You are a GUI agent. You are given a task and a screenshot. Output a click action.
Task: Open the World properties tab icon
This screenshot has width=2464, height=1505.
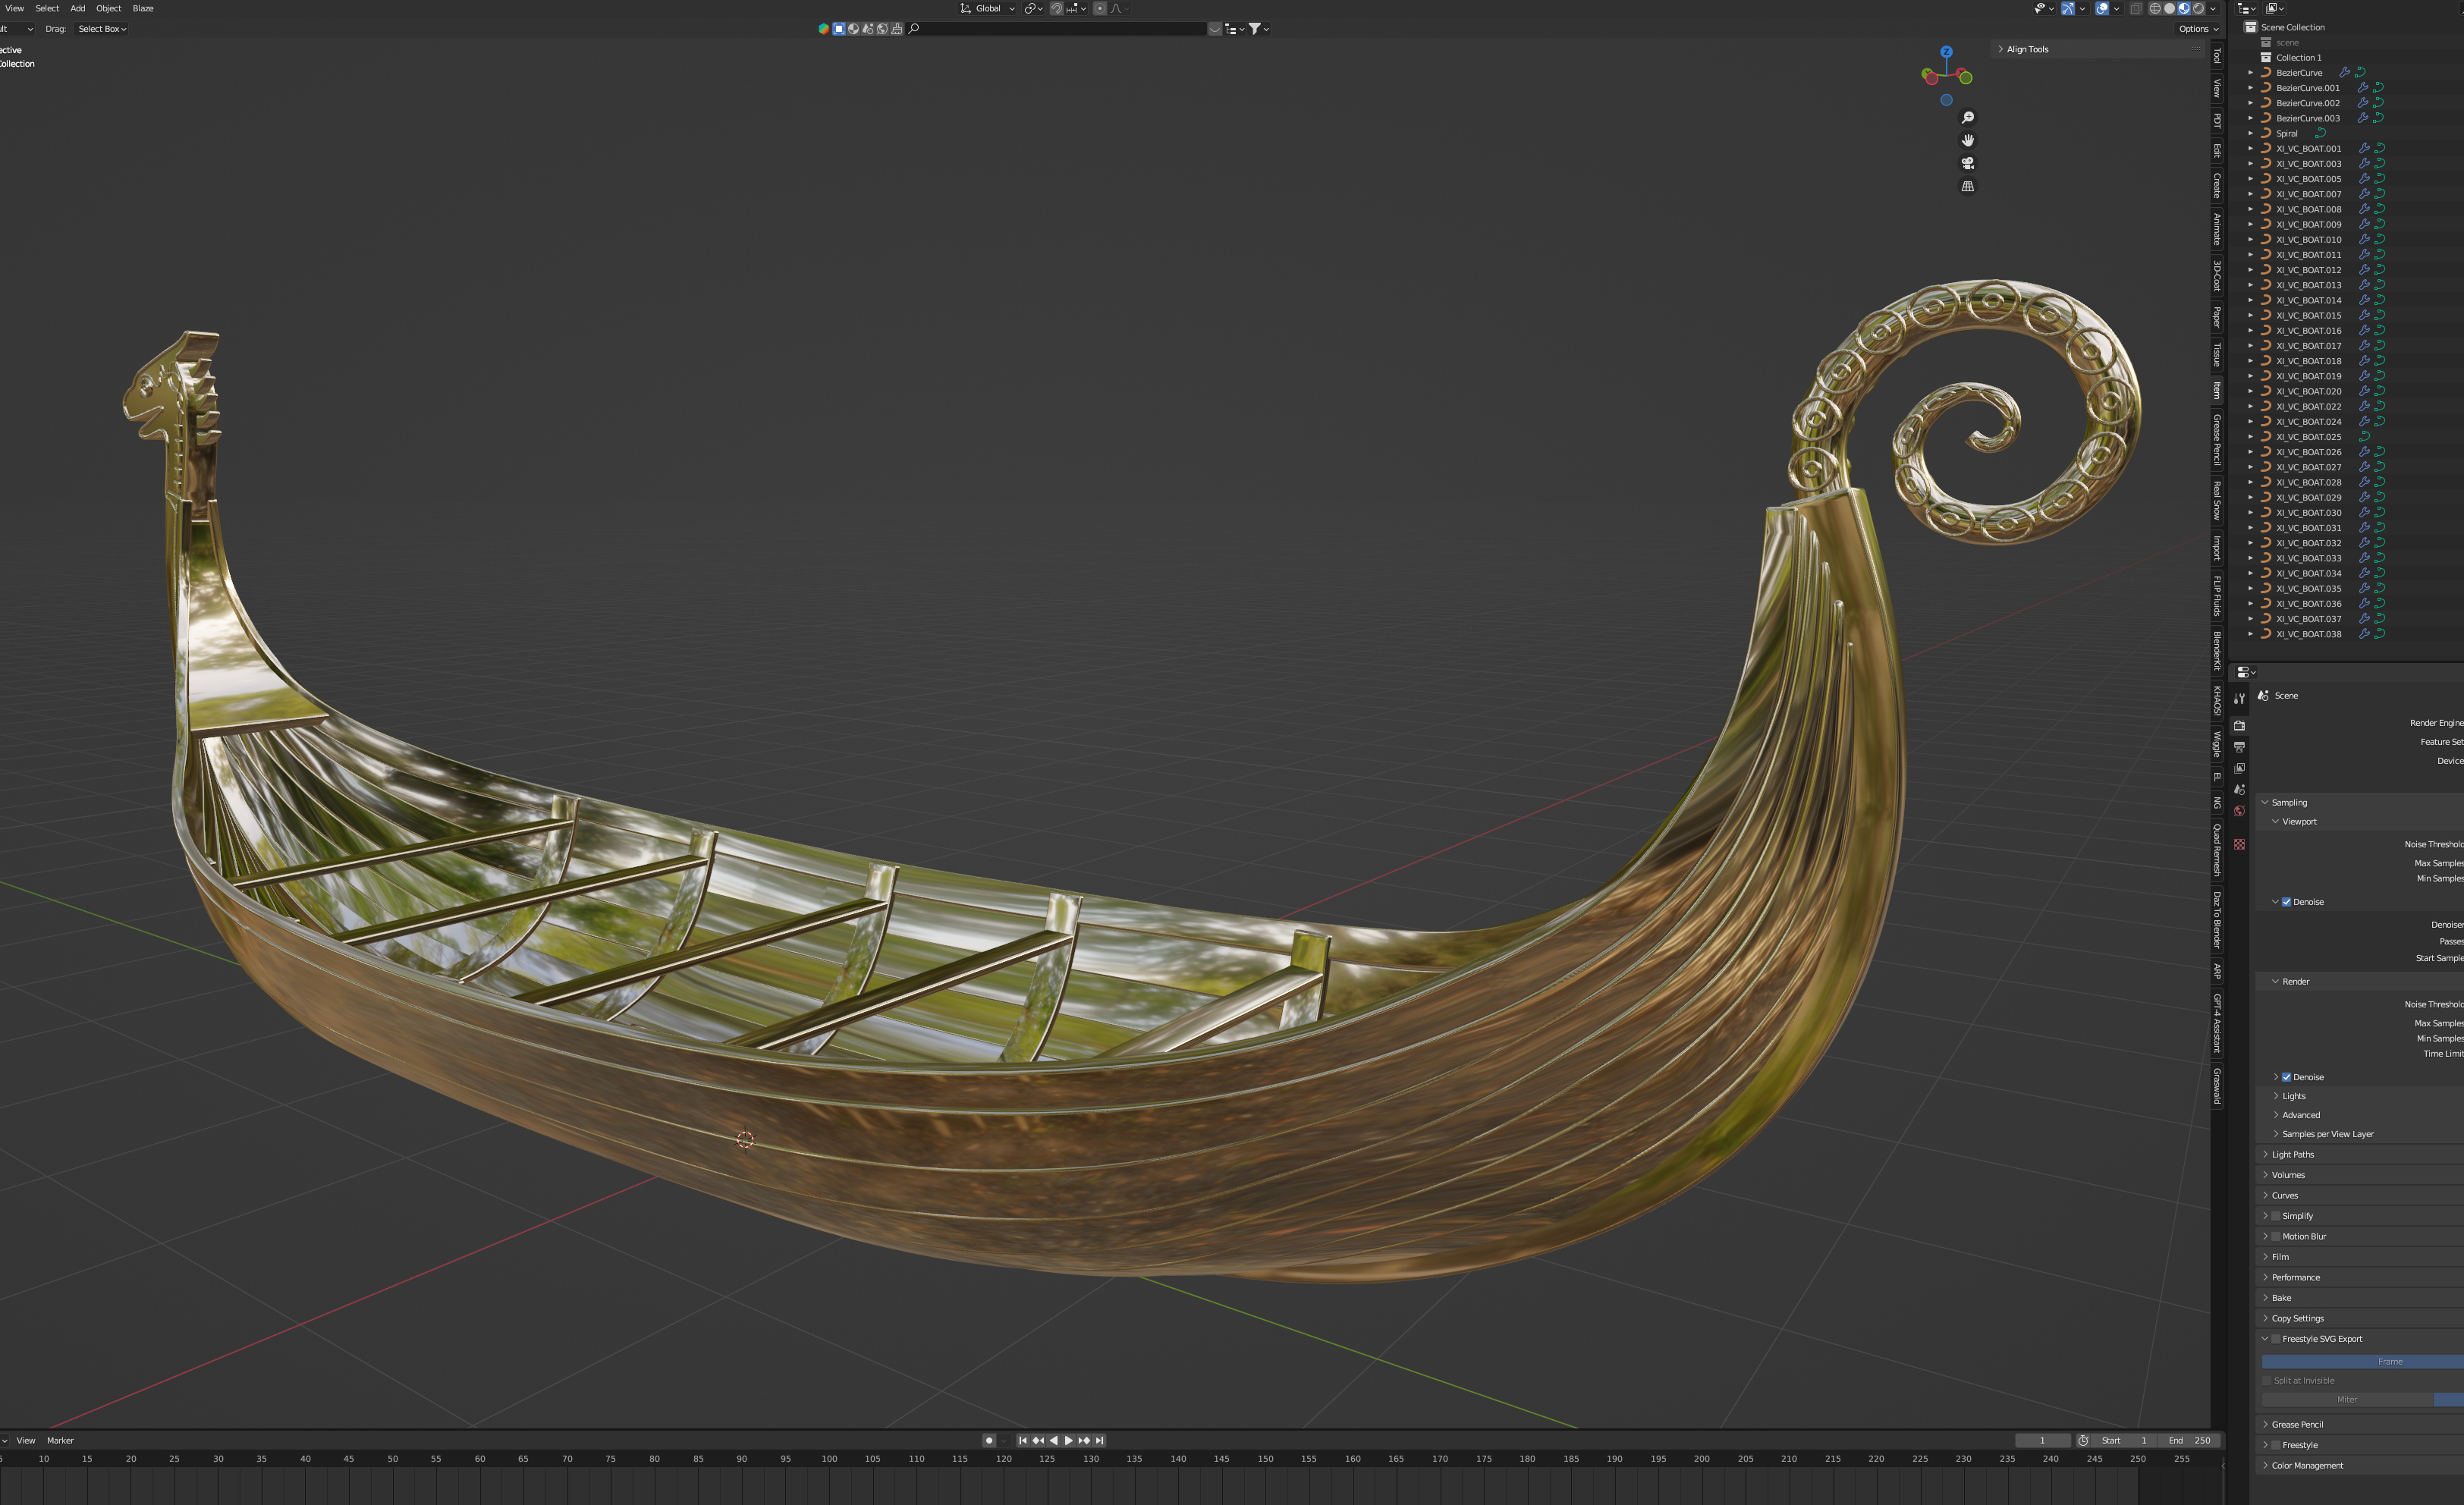pyautogui.click(x=2239, y=811)
